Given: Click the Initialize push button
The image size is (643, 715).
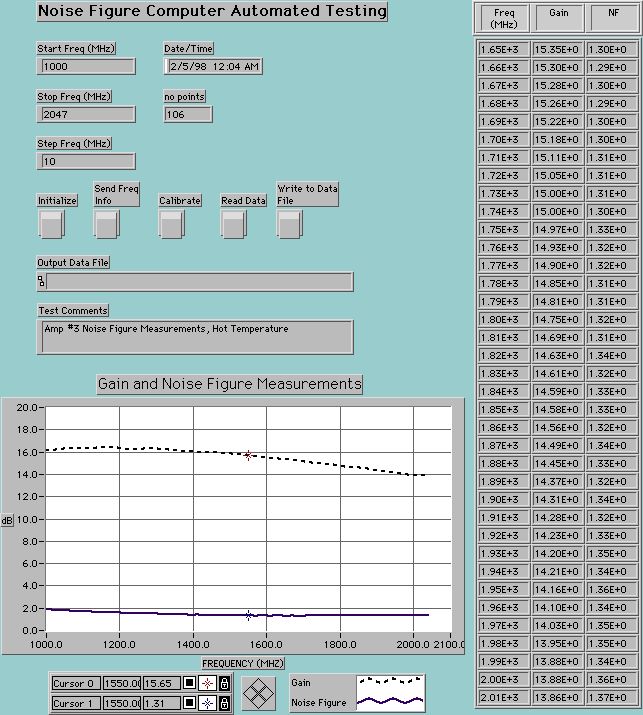Looking at the screenshot, I should [51, 224].
